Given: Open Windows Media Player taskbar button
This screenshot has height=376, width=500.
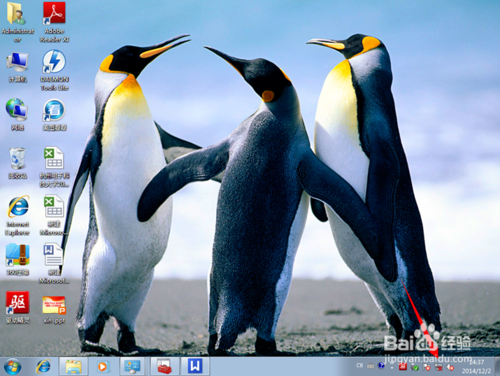Looking at the screenshot, I should [103, 367].
